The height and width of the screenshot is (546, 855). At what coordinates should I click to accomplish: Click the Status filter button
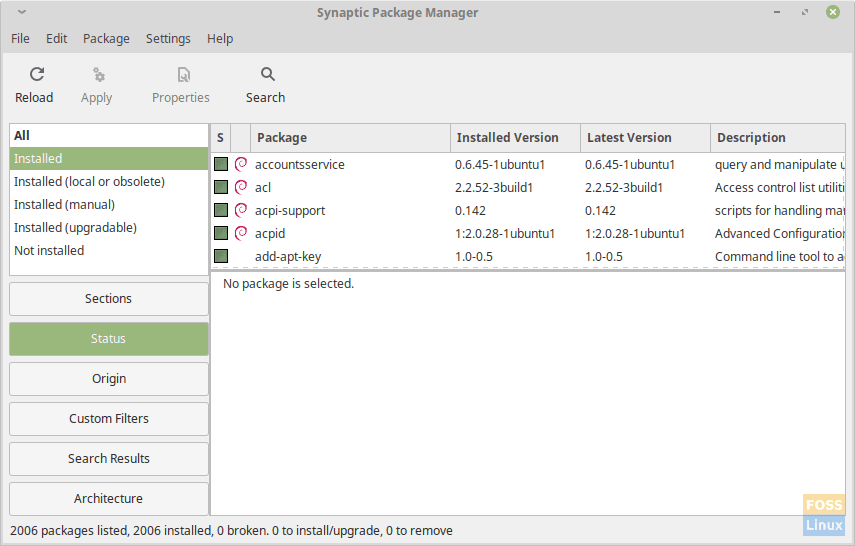[109, 339]
